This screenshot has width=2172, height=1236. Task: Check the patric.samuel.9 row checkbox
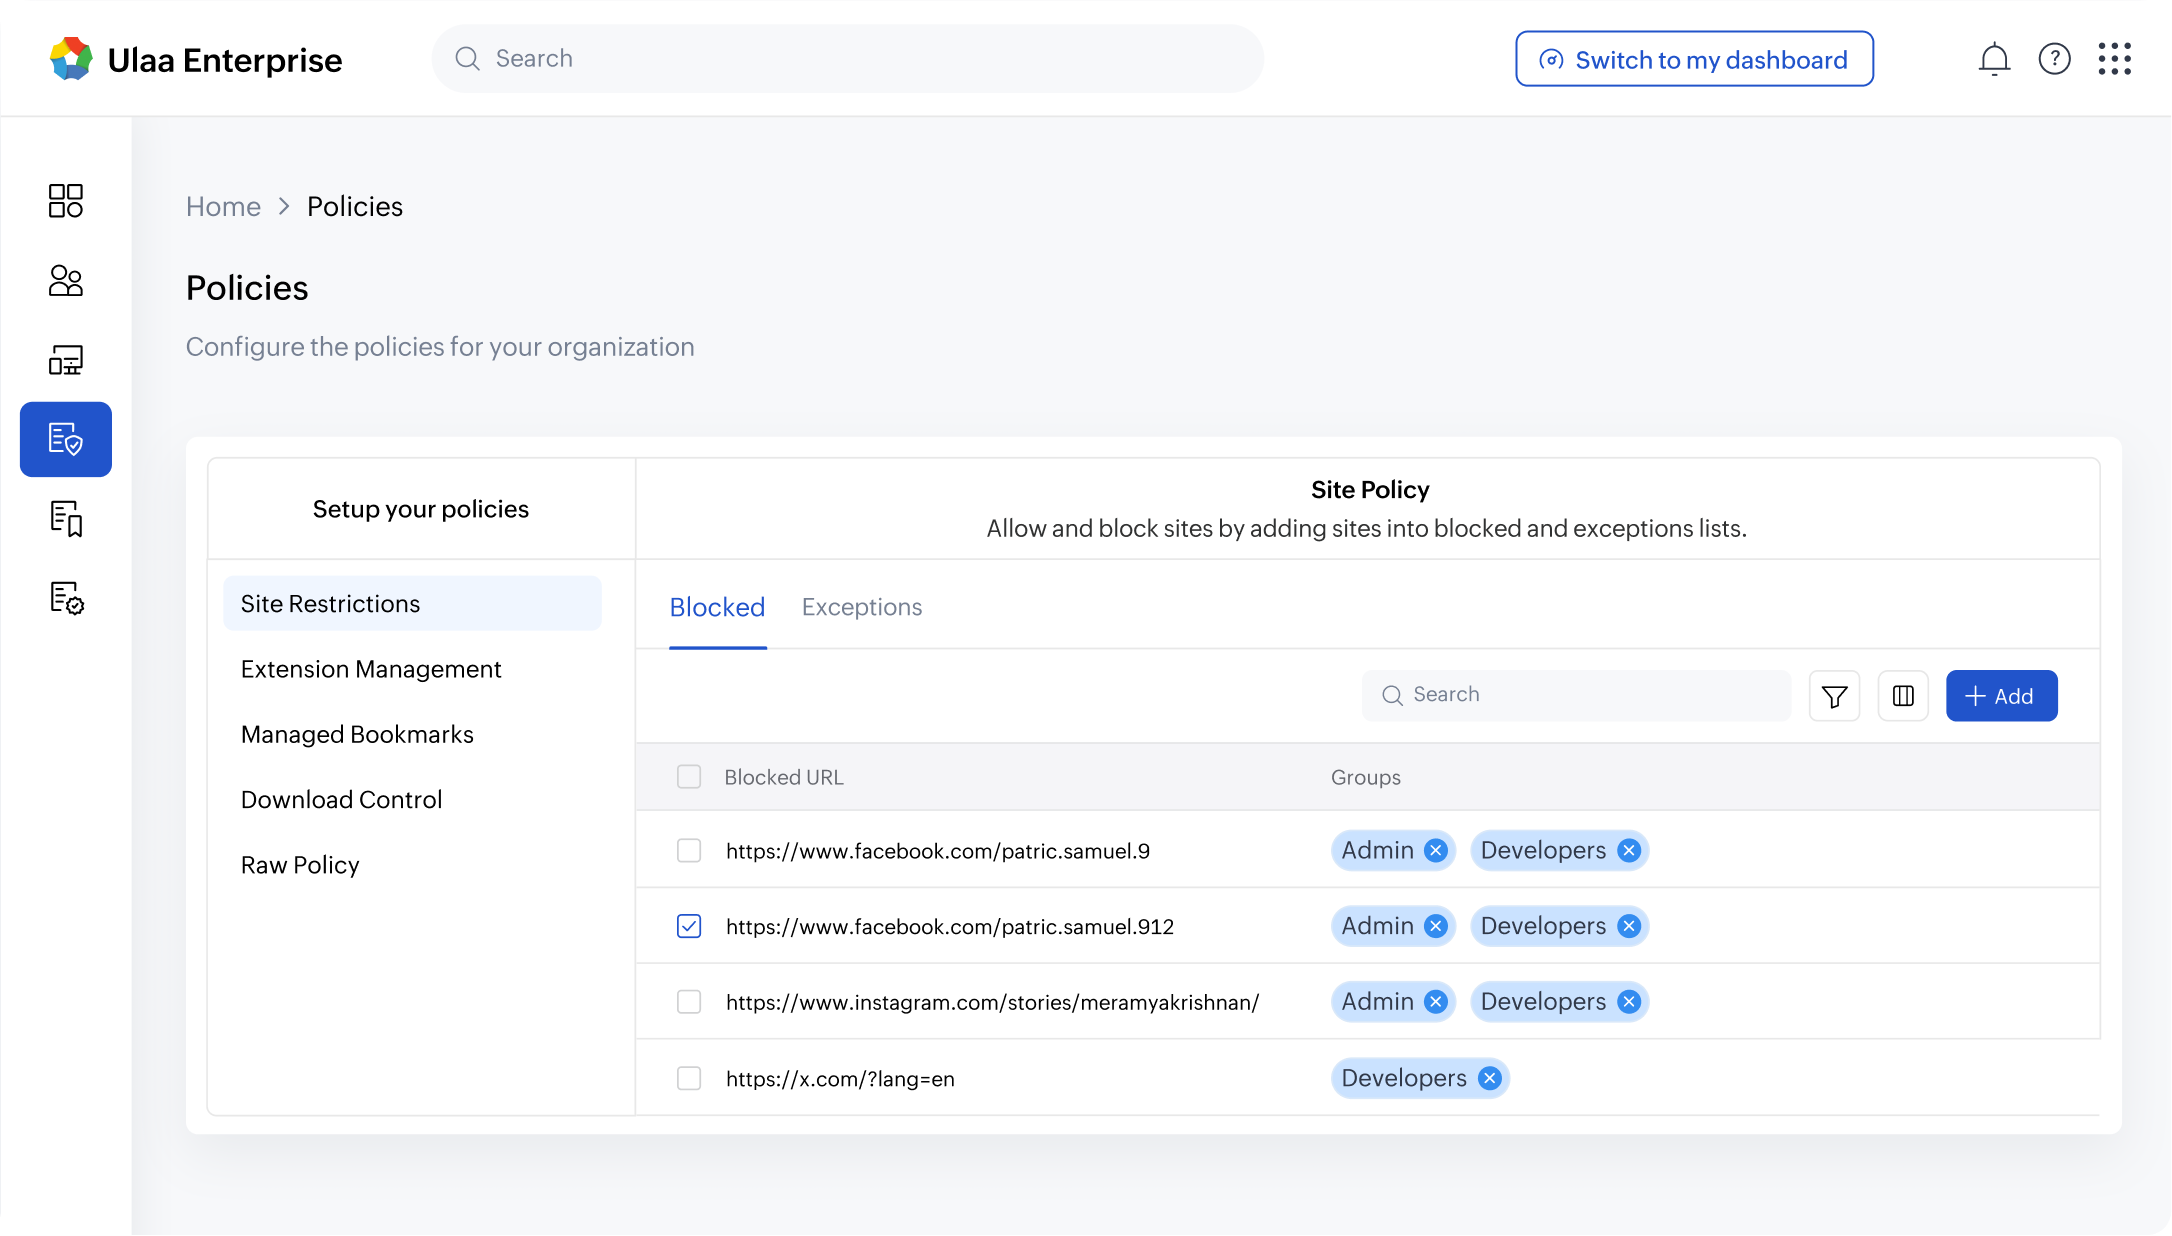click(x=689, y=851)
